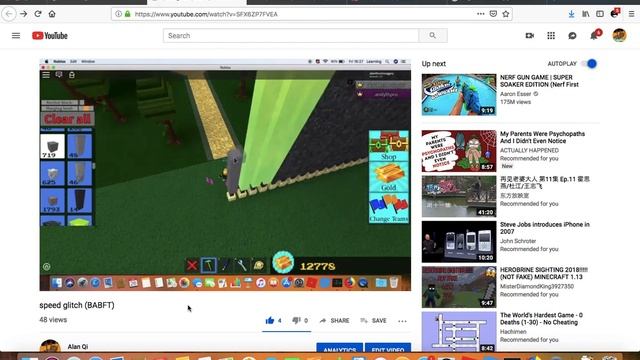The image size is (640, 360).
Task: Open YouTube notifications bell
Action: click(x=594, y=36)
